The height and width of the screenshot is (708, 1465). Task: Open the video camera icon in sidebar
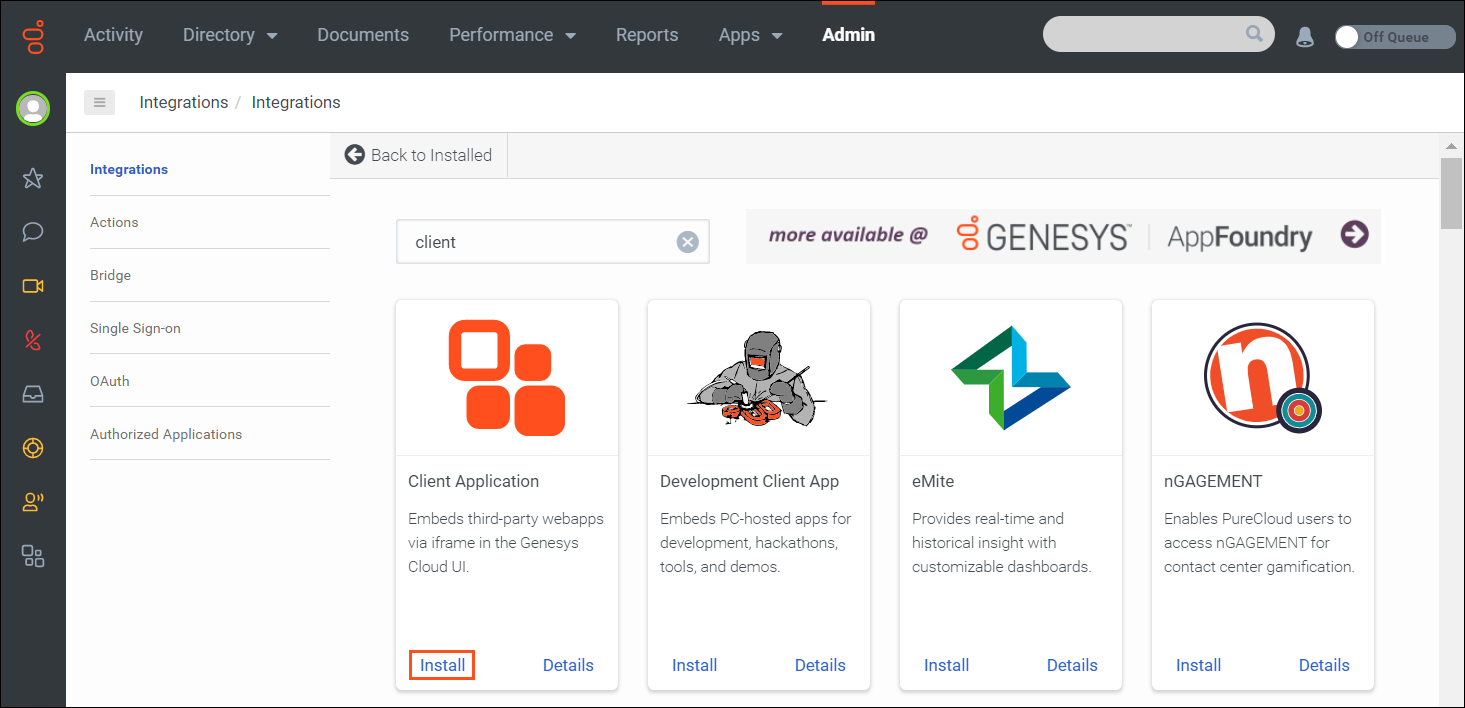click(33, 287)
